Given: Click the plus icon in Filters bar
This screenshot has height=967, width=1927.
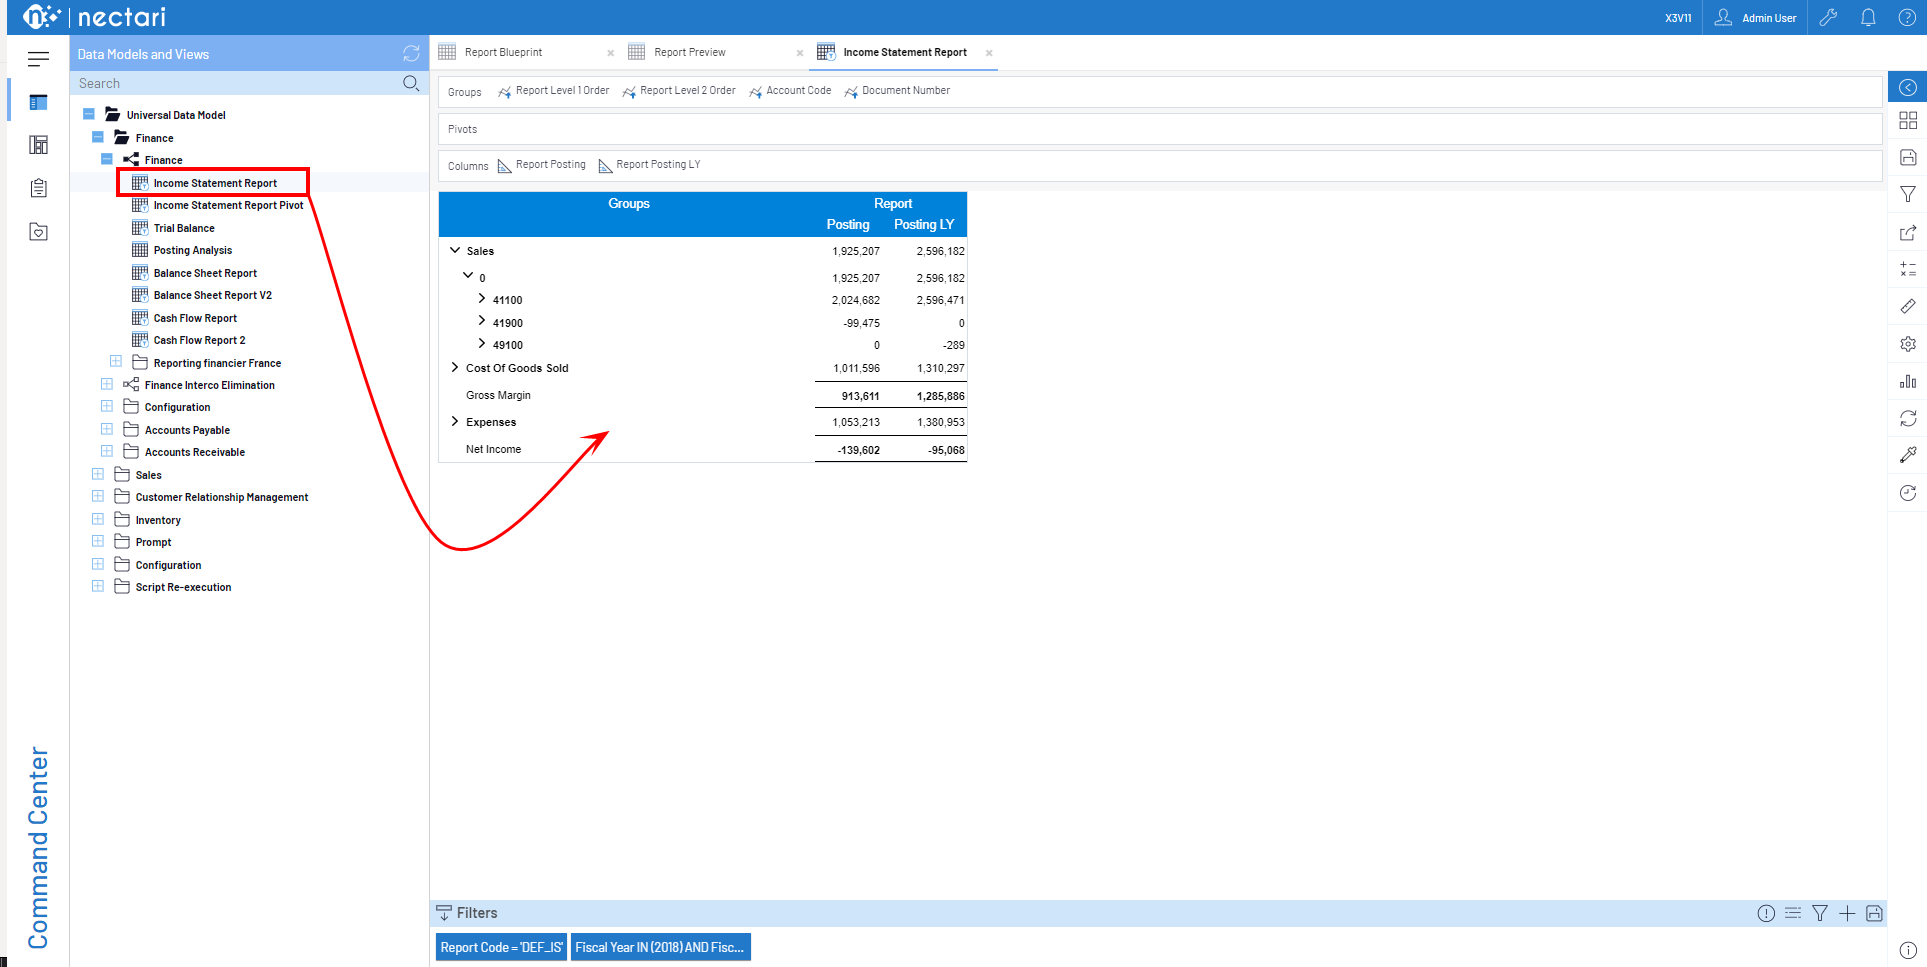Looking at the screenshot, I should tap(1846, 913).
